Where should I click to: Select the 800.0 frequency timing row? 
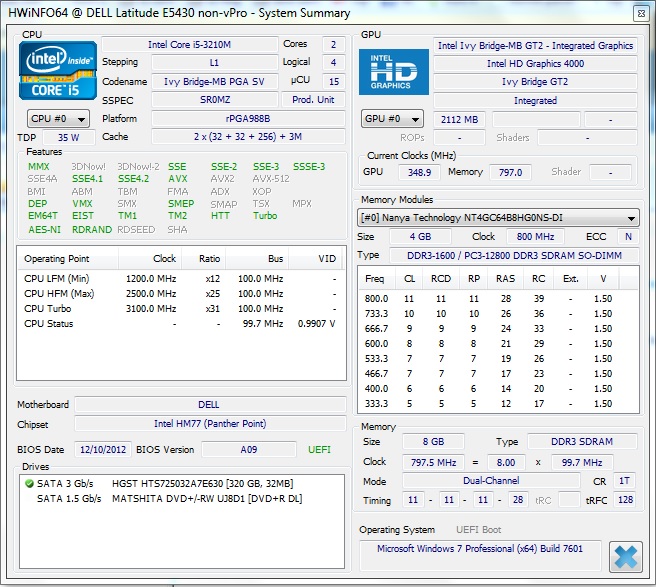click(x=498, y=299)
